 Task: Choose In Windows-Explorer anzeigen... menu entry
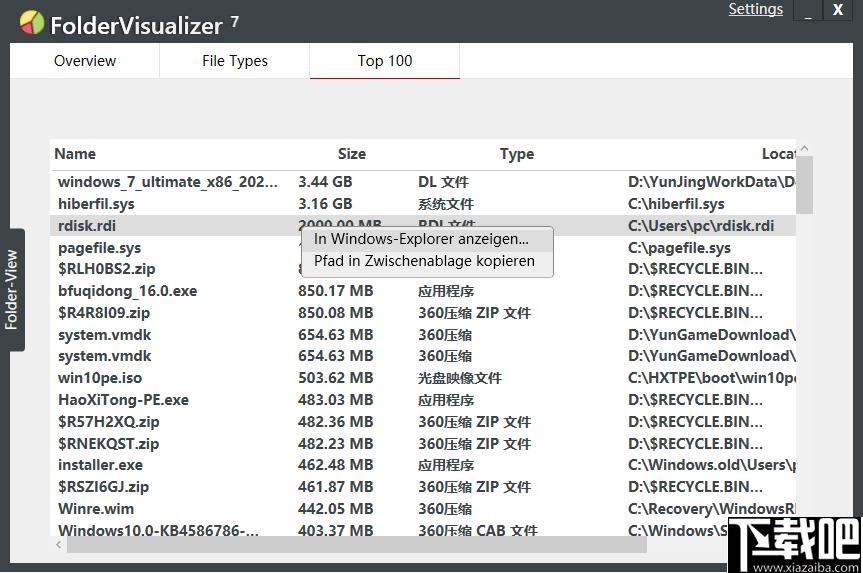(x=427, y=239)
